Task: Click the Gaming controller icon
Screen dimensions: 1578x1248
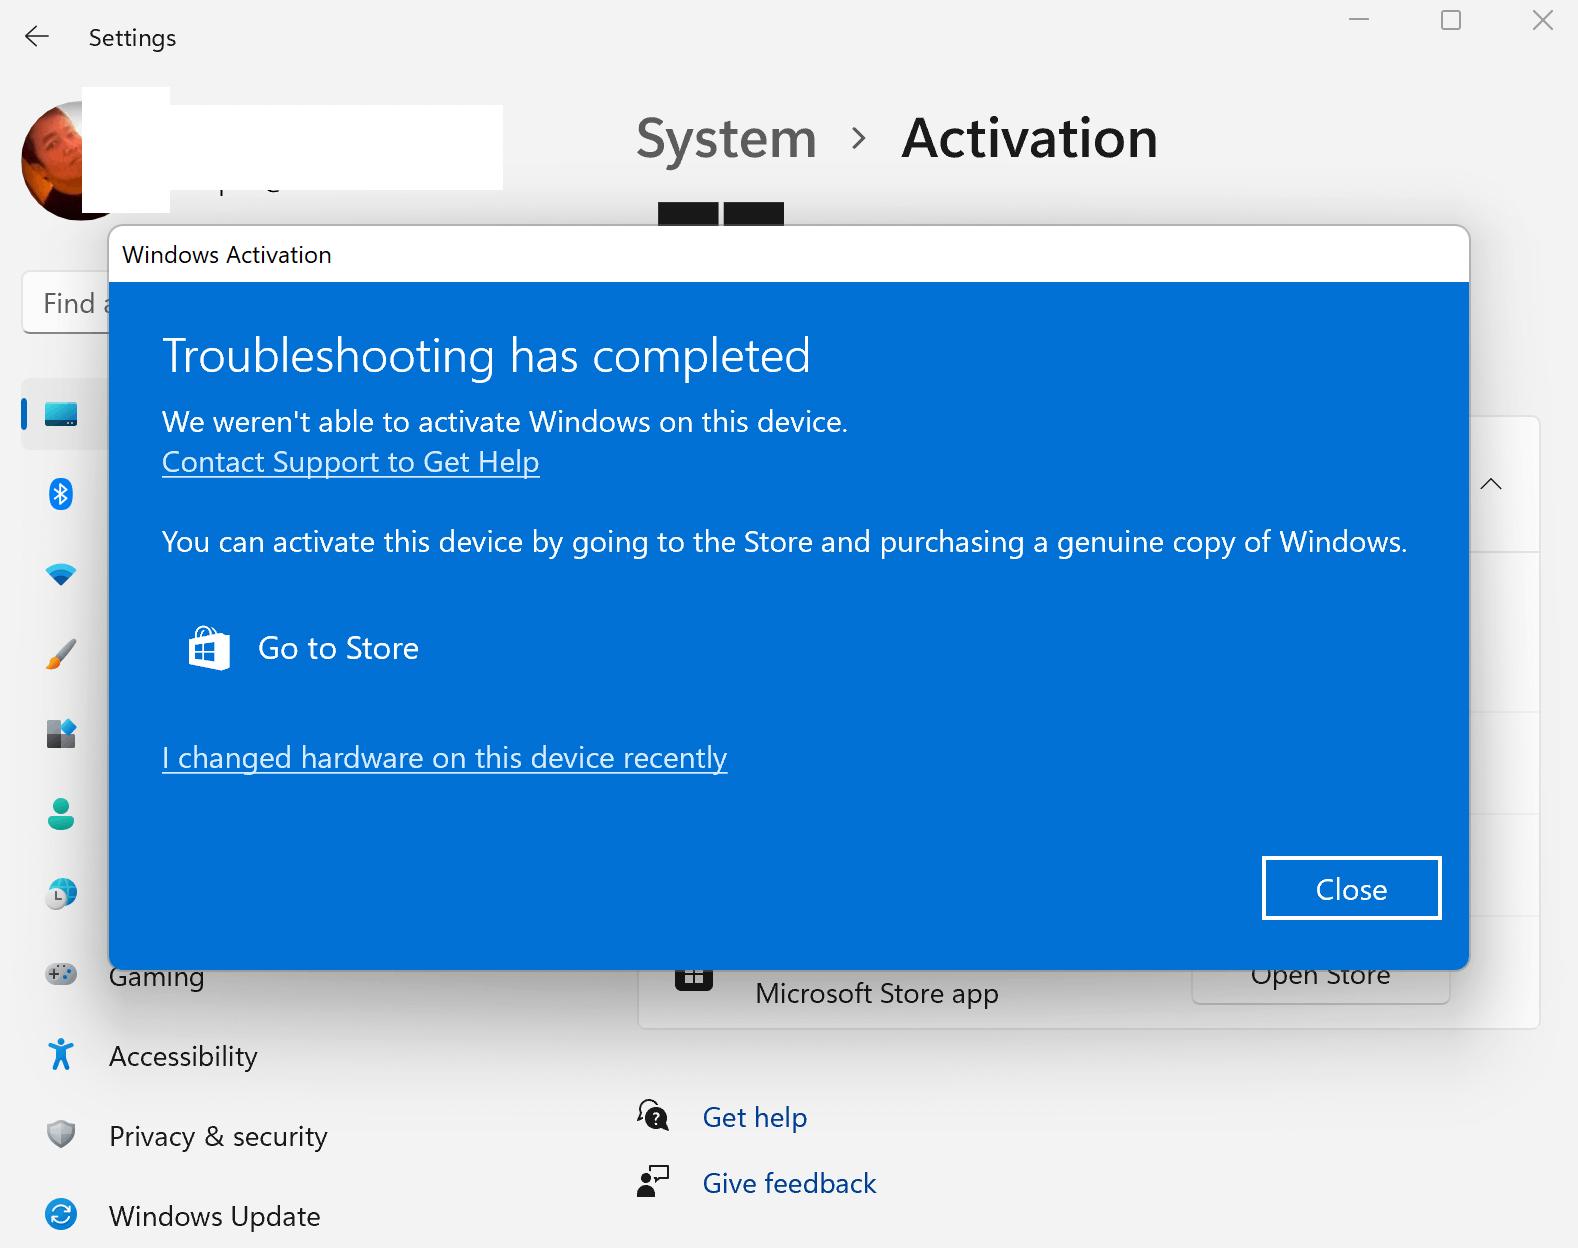Action: pyautogui.click(x=61, y=973)
